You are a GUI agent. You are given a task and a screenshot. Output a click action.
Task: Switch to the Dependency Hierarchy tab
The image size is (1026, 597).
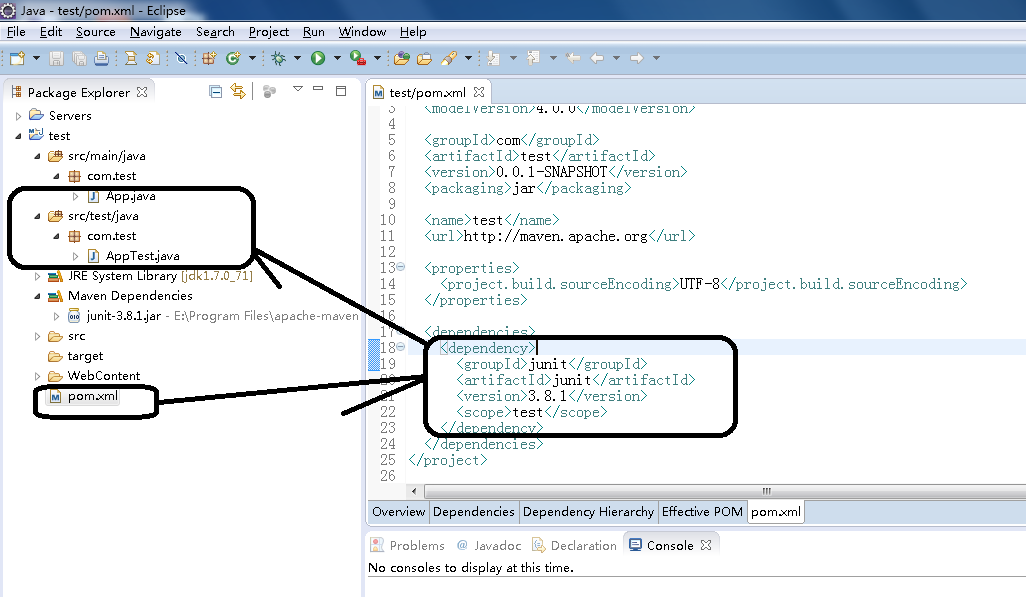pyautogui.click(x=588, y=512)
